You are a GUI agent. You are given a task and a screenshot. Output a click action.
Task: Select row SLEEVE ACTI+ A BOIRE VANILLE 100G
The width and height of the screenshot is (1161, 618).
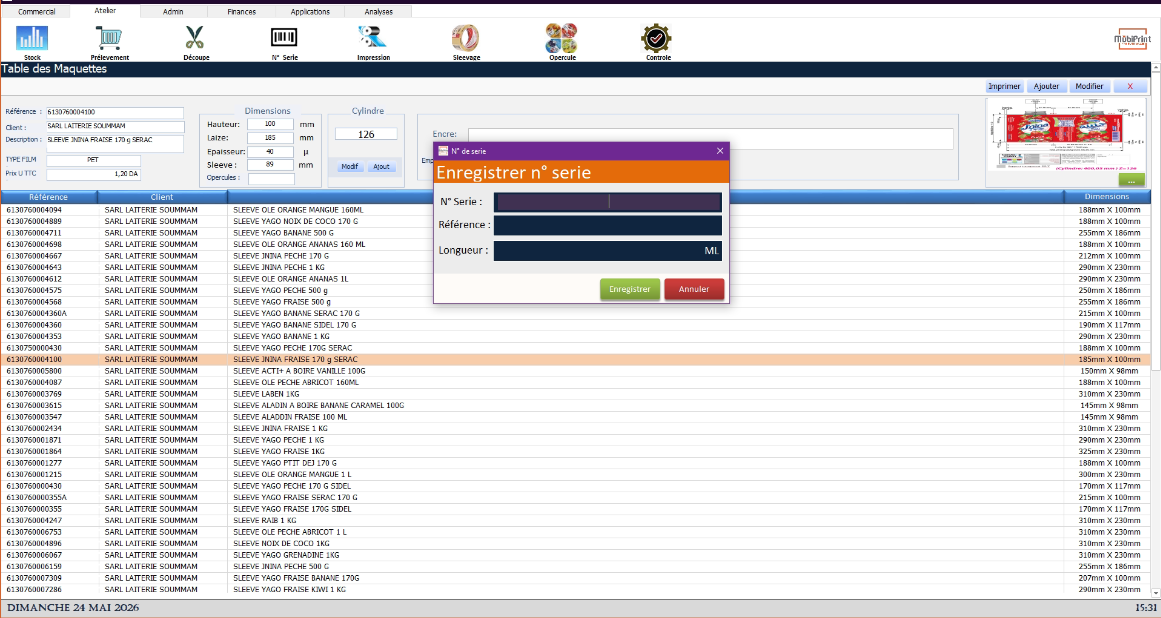[x=576, y=371]
